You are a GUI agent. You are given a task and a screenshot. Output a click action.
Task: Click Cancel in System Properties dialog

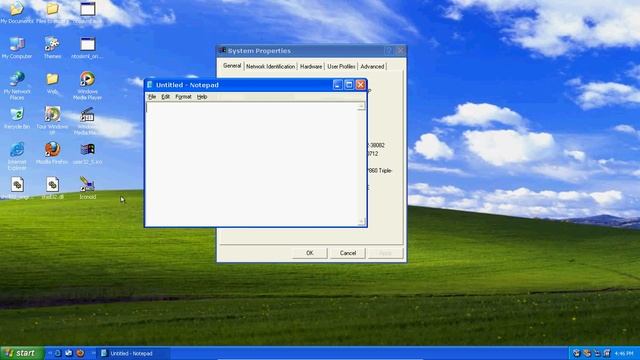coord(348,253)
